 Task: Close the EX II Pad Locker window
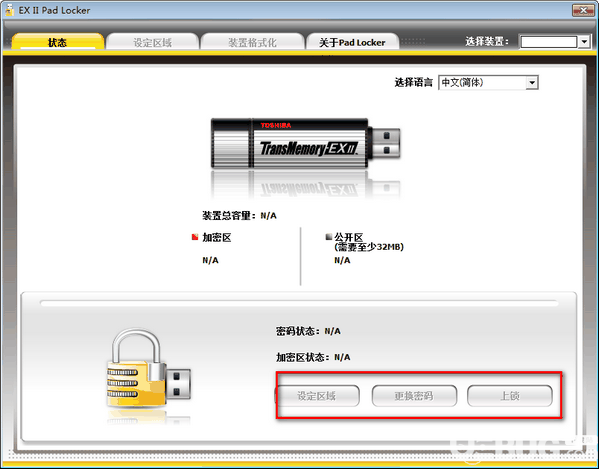583,10
